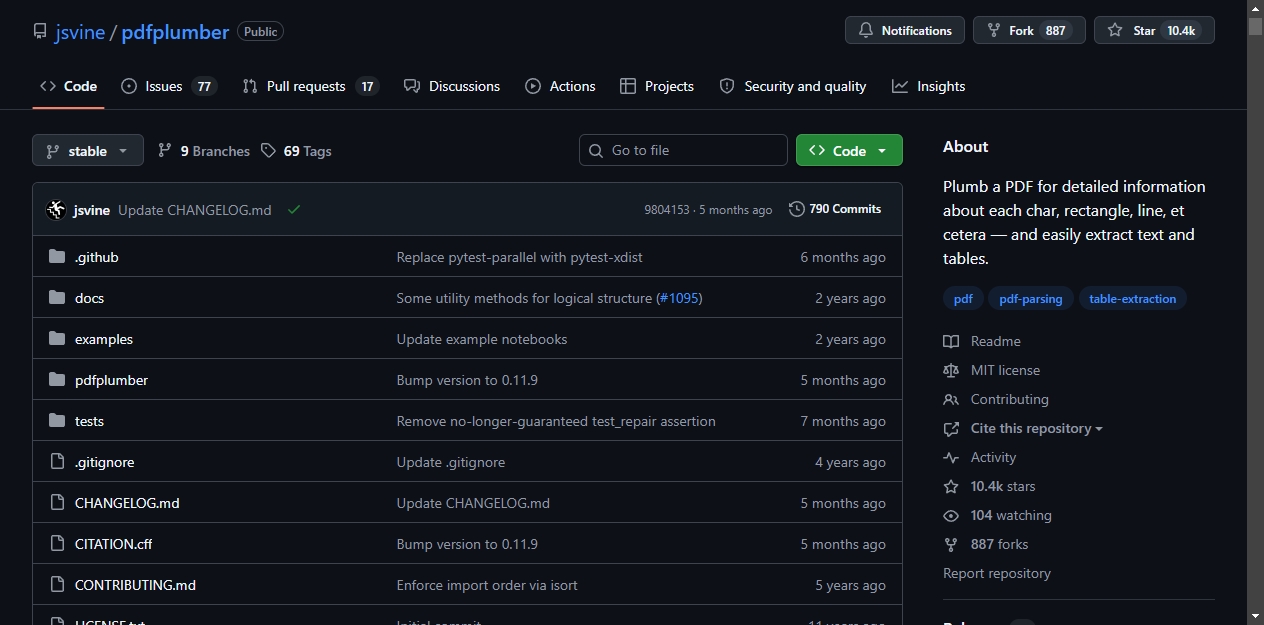Open the Issues tab
The width and height of the screenshot is (1264, 625).
coord(169,86)
